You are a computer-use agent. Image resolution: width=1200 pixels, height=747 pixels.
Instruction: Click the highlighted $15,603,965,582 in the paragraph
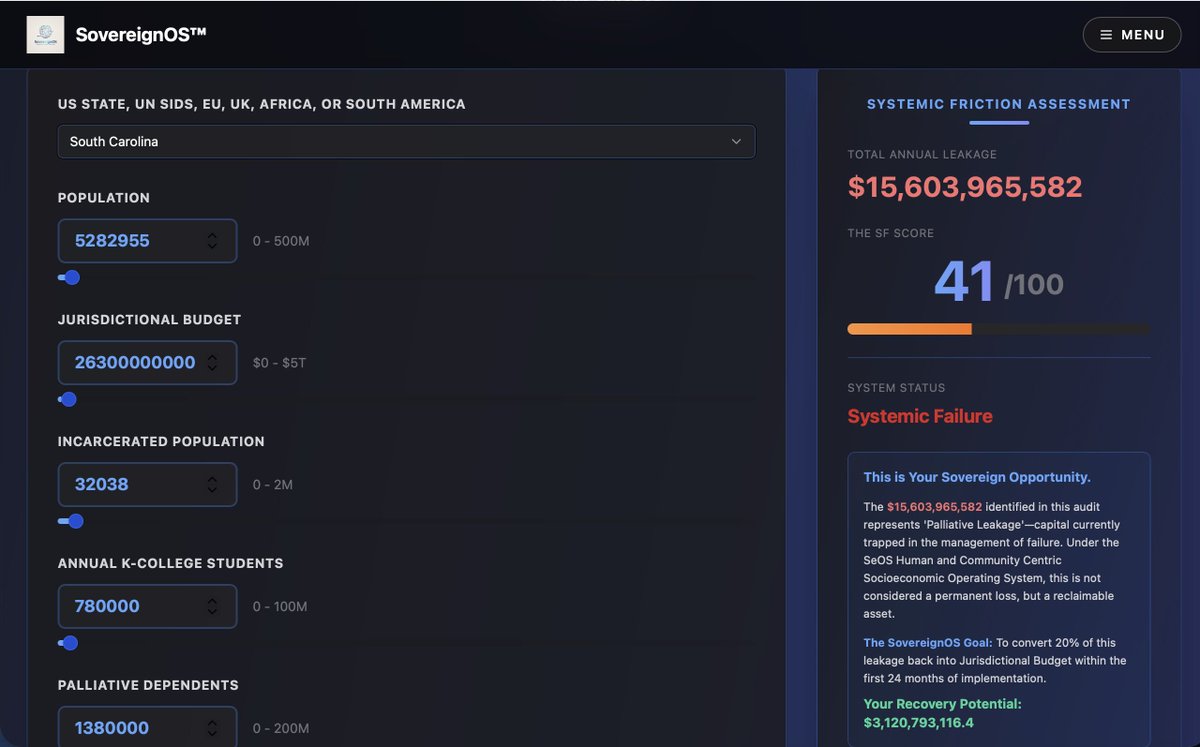[934, 507]
